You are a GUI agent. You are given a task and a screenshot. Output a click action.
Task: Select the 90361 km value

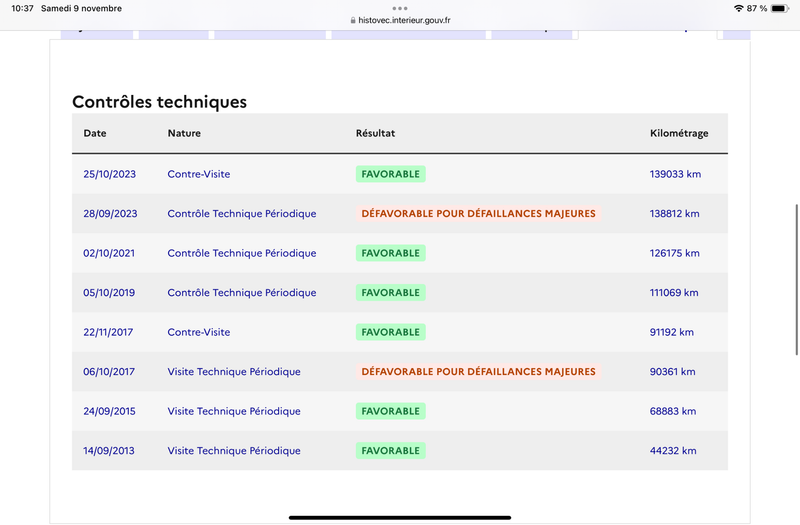[672, 371]
